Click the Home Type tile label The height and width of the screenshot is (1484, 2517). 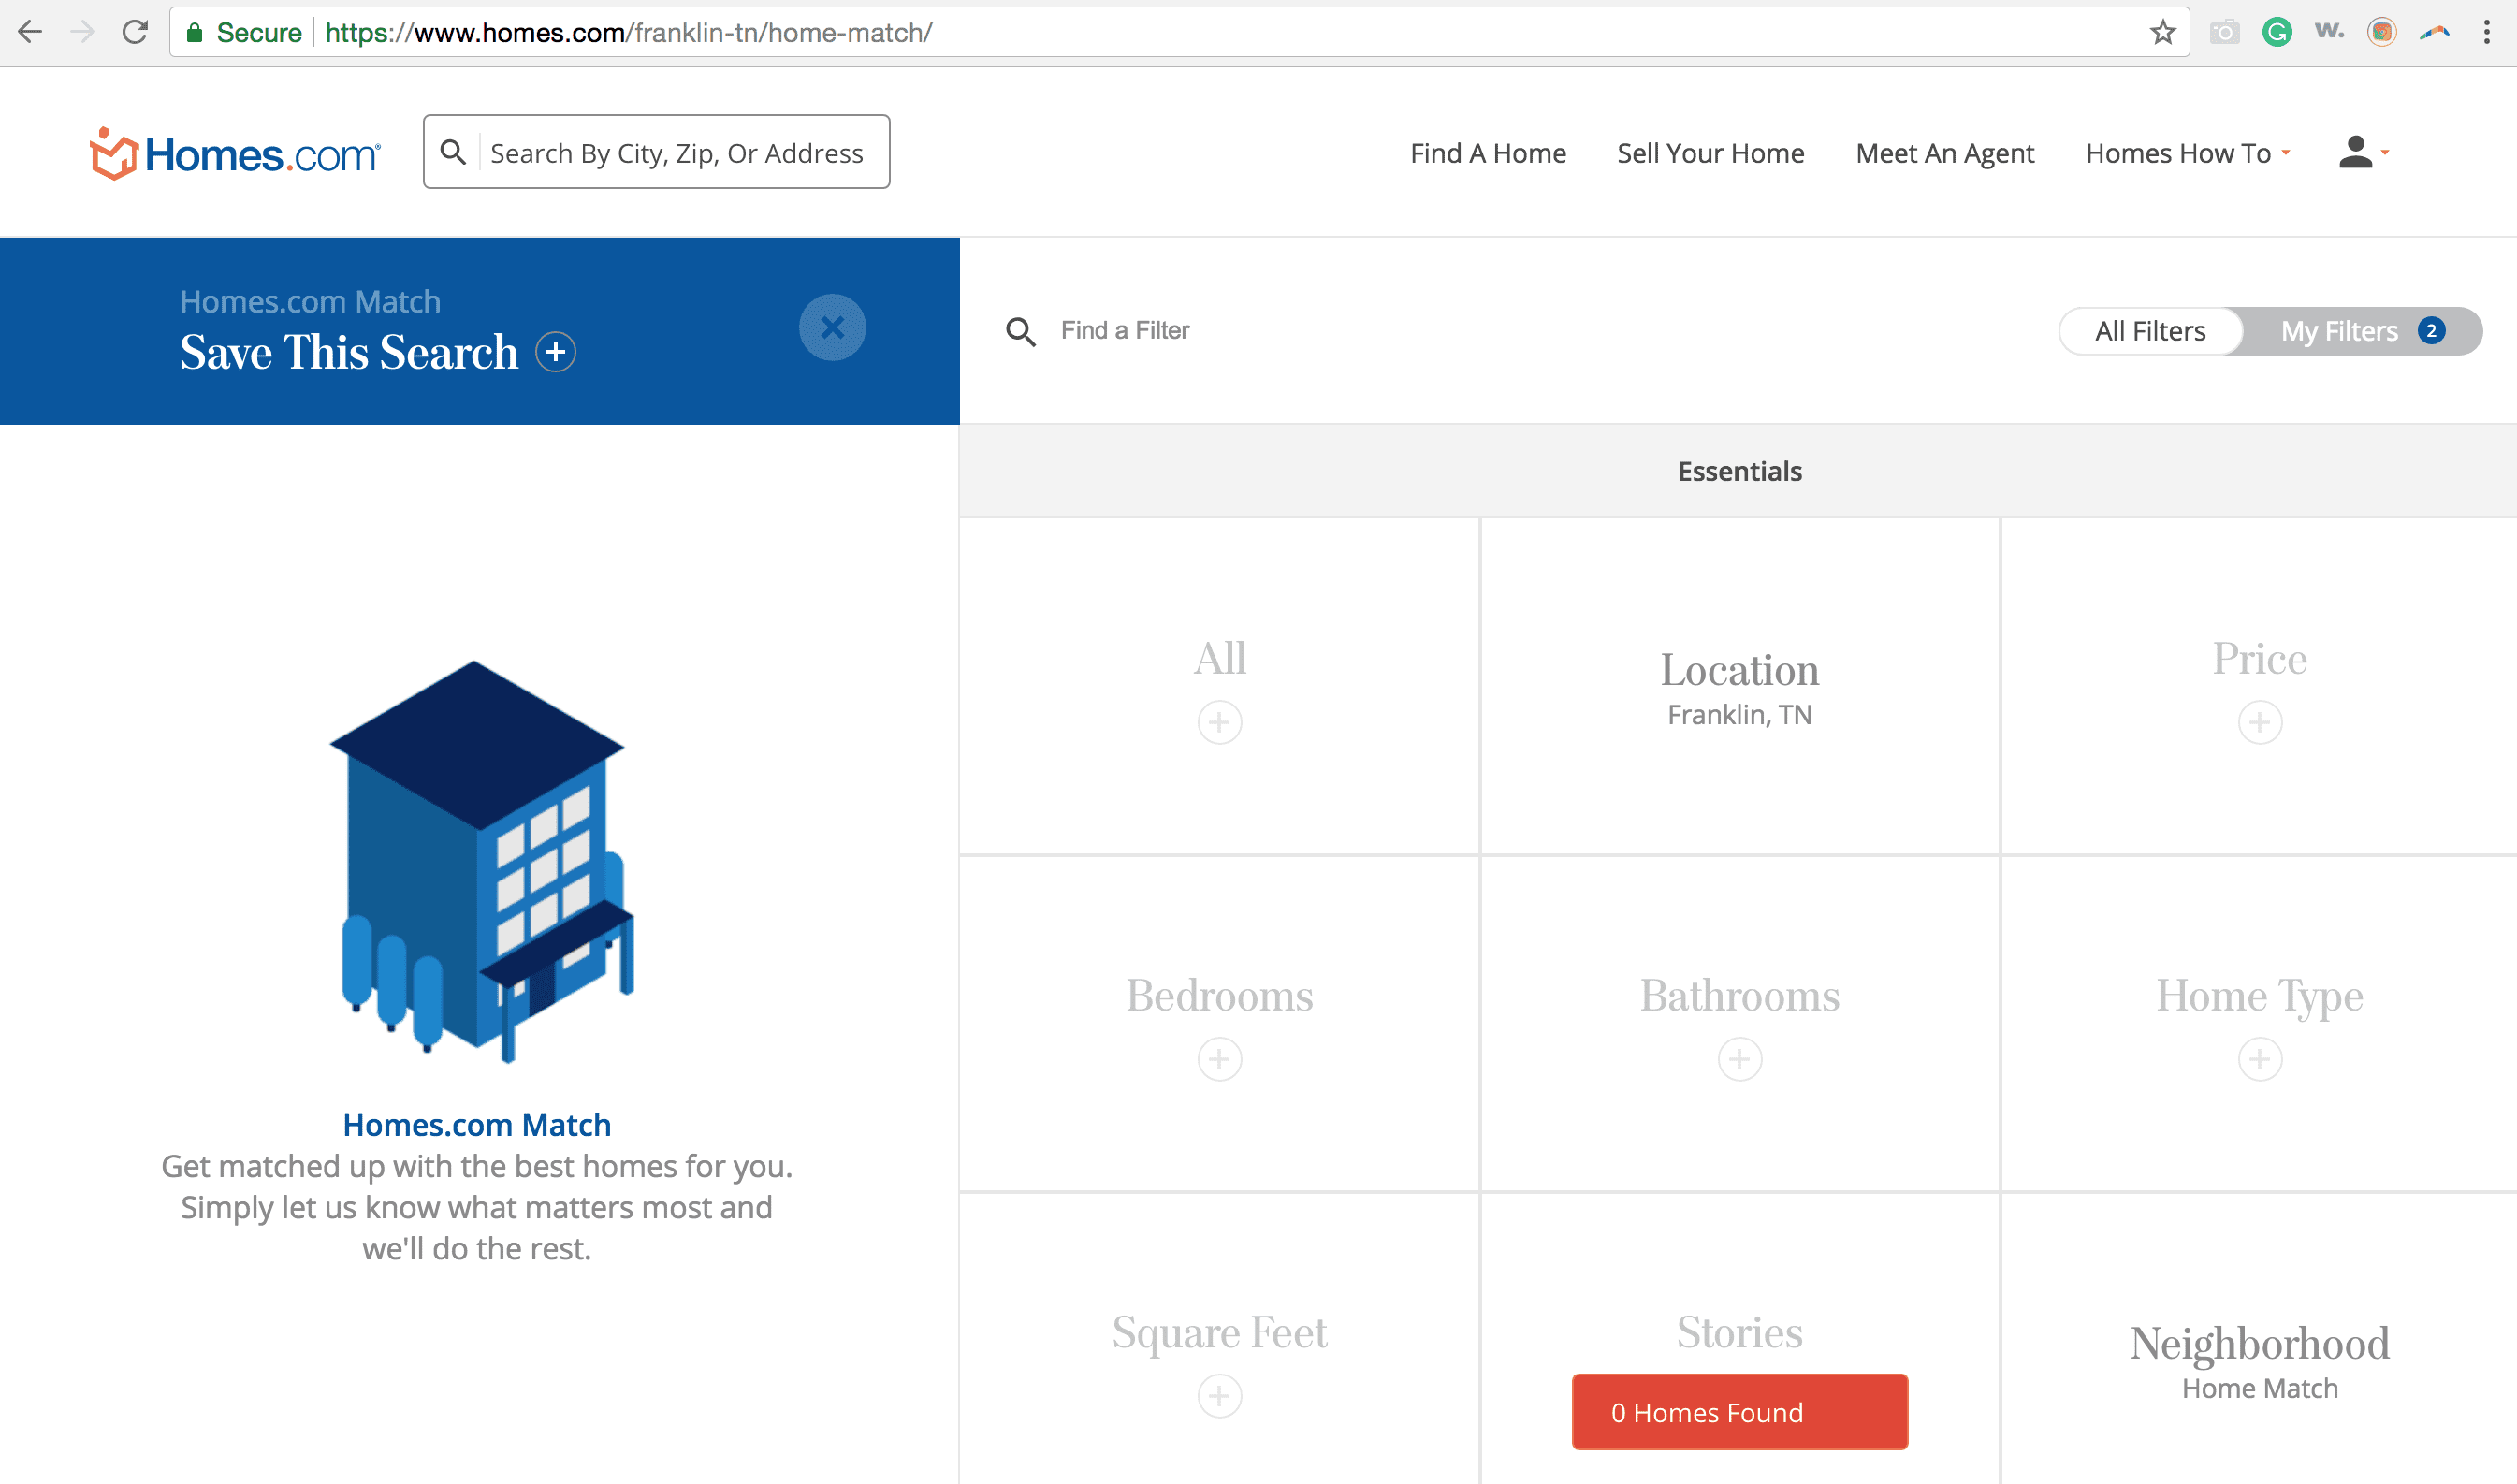(x=2260, y=996)
